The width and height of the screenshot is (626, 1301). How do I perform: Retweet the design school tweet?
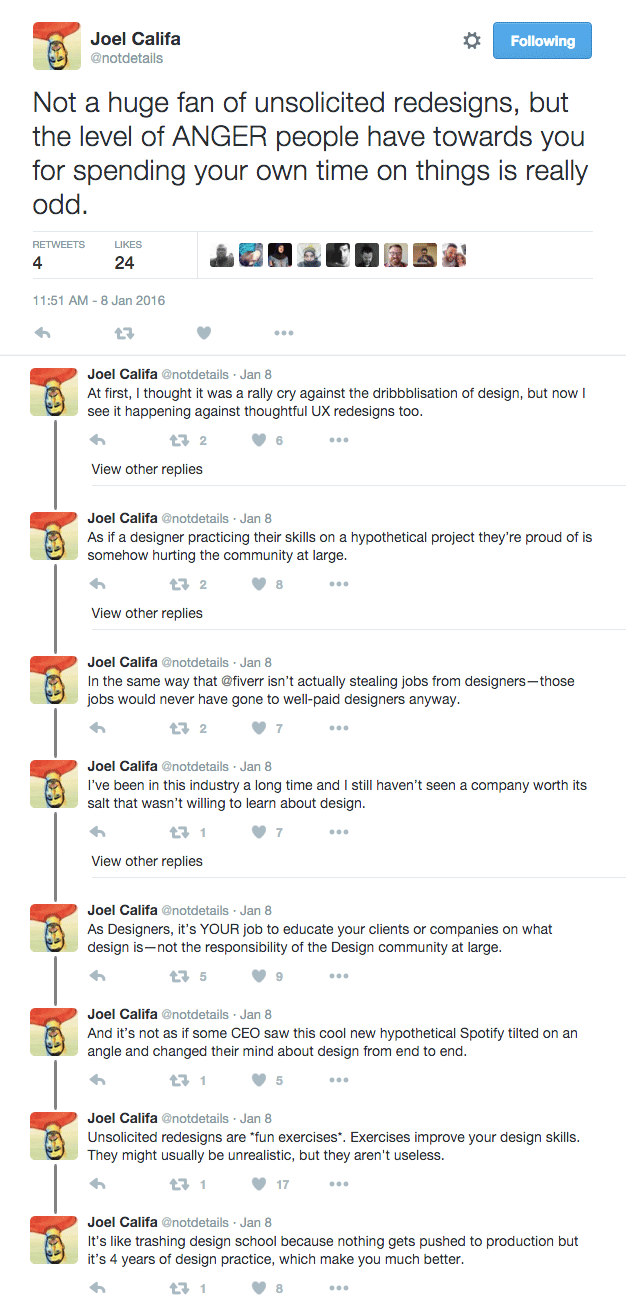coord(179,1288)
